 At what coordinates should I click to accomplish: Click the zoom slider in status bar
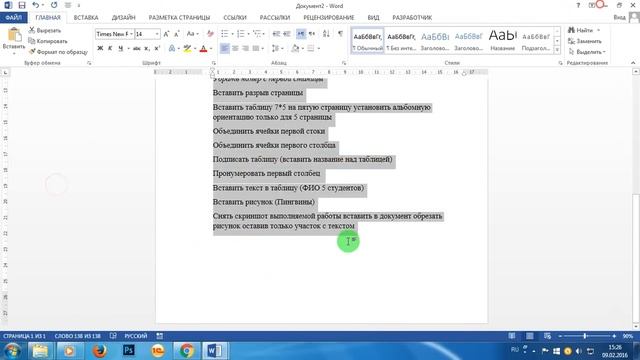coord(587,336)
